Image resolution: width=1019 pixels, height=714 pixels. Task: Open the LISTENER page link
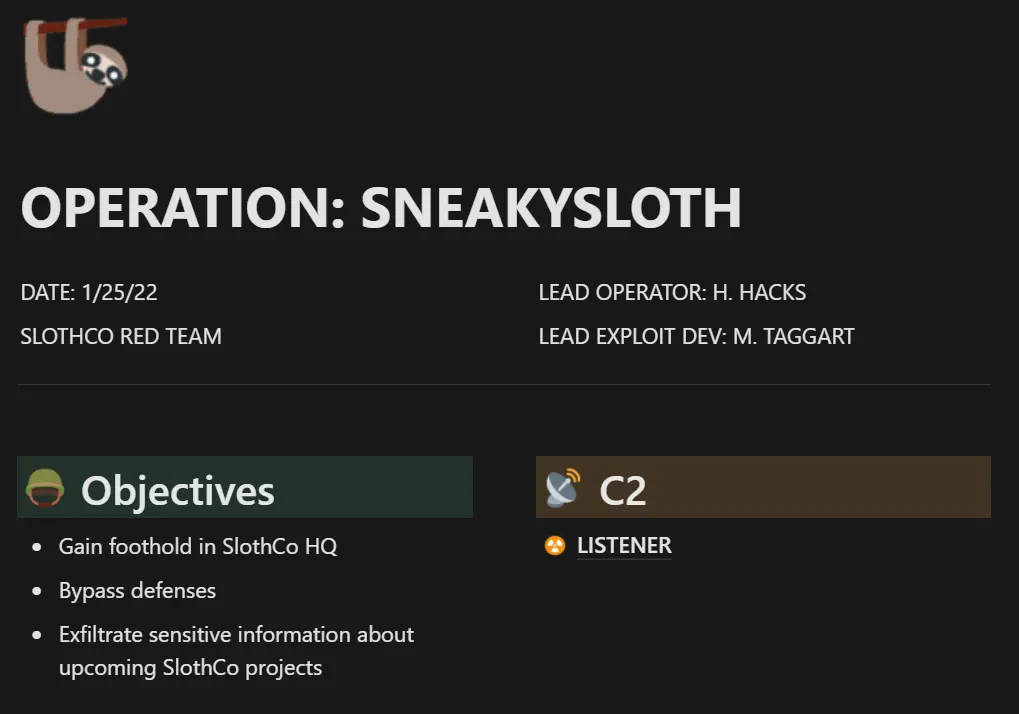[624, 546]
